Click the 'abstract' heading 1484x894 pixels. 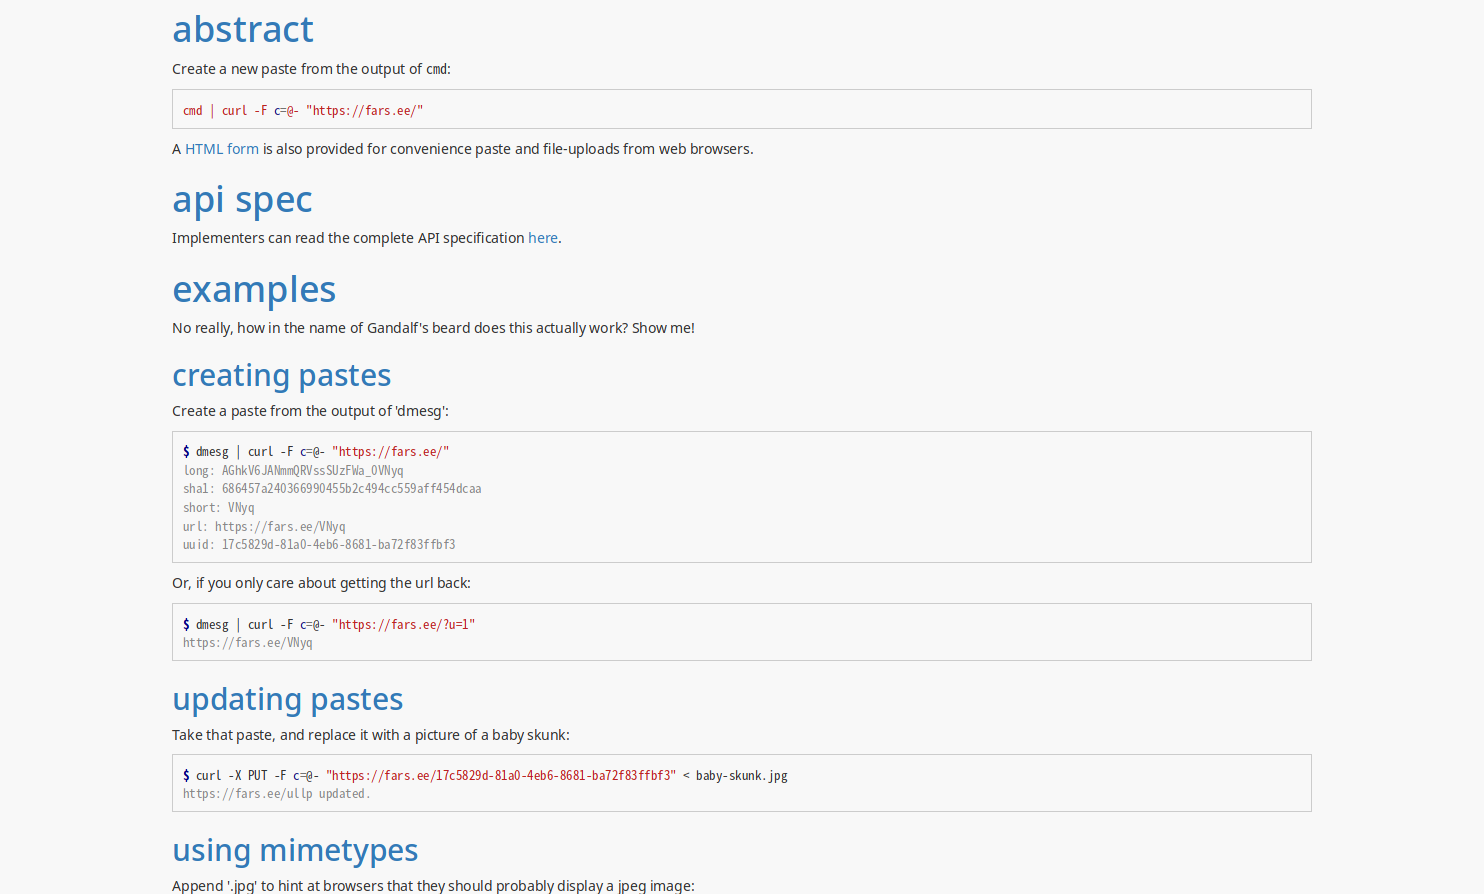pos(243,30)
